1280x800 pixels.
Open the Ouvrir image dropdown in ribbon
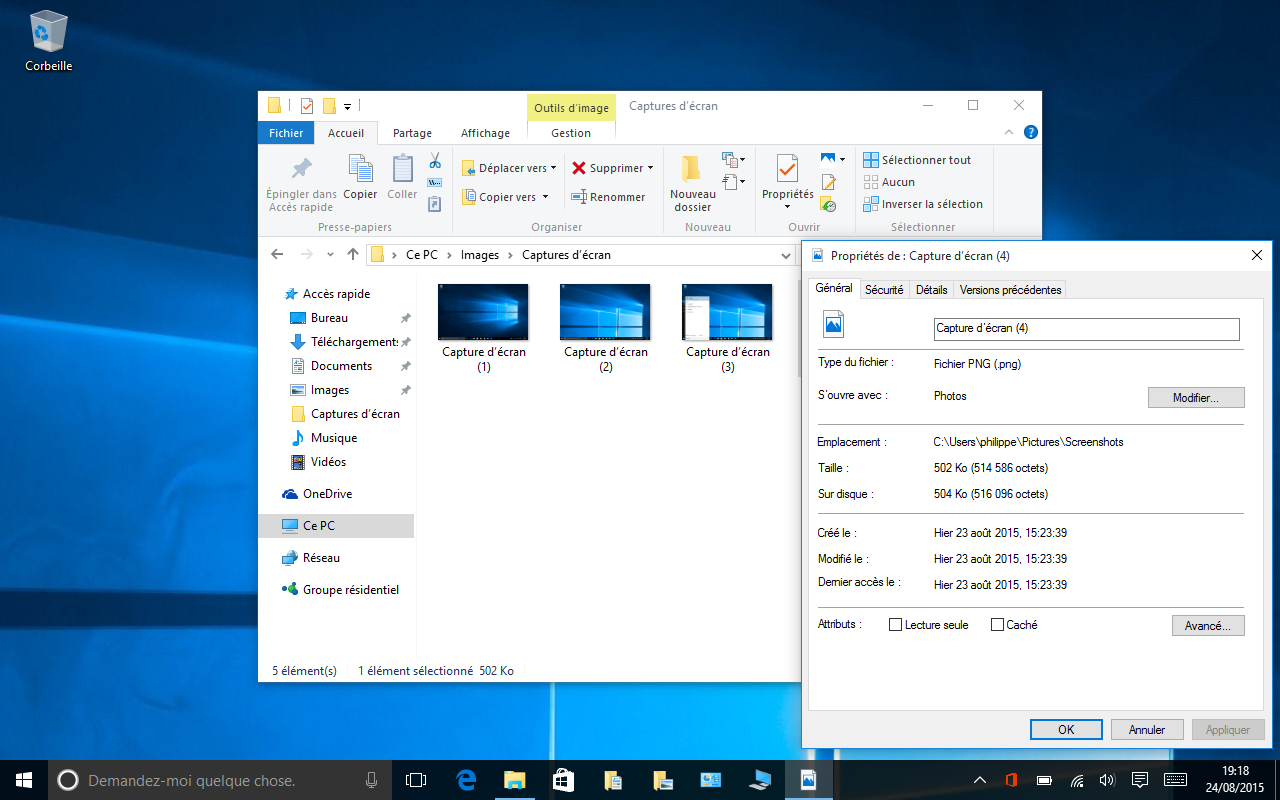click(842, 160)
